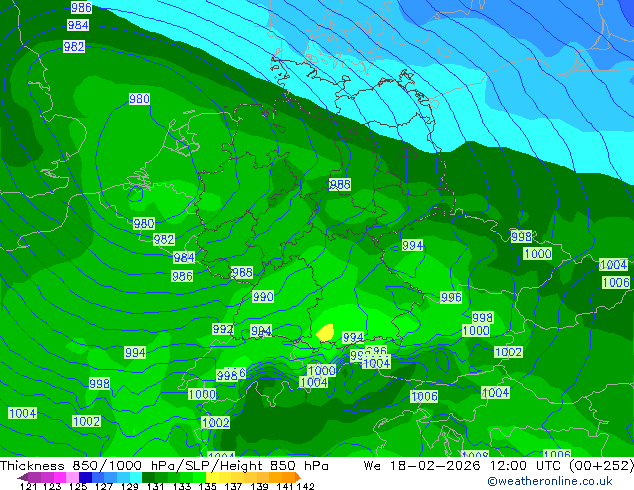The width and height of the screenshot is (634, 490).
Task: Select the 986 label at the map's top edge
Action: coord(81,7)
